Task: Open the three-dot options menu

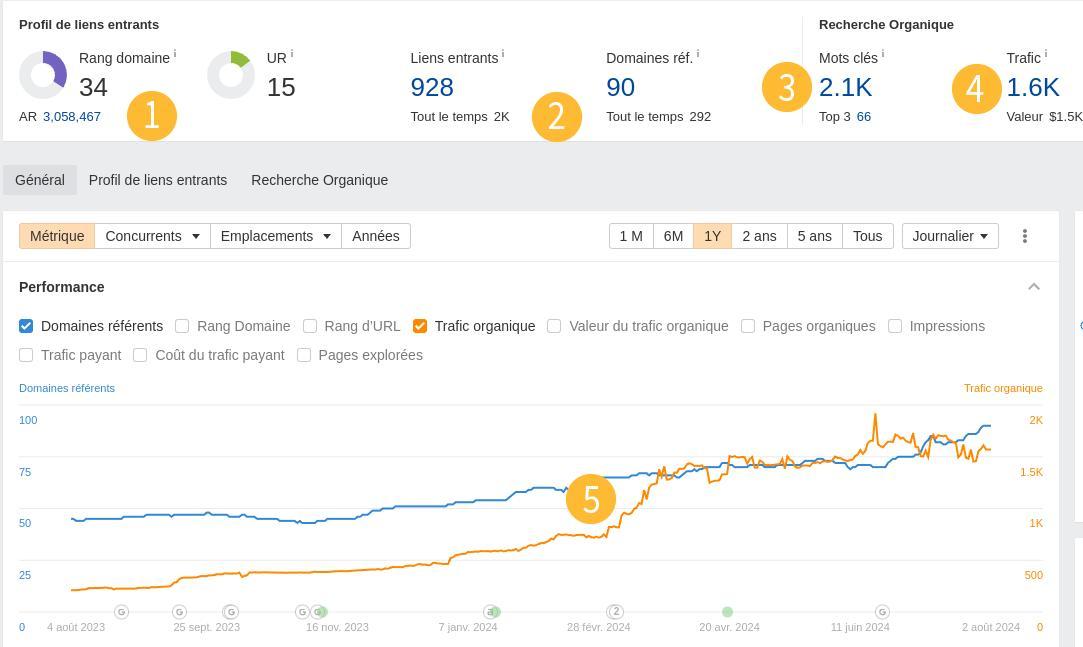Action: pyautogui.click(x=1025, y=236)
